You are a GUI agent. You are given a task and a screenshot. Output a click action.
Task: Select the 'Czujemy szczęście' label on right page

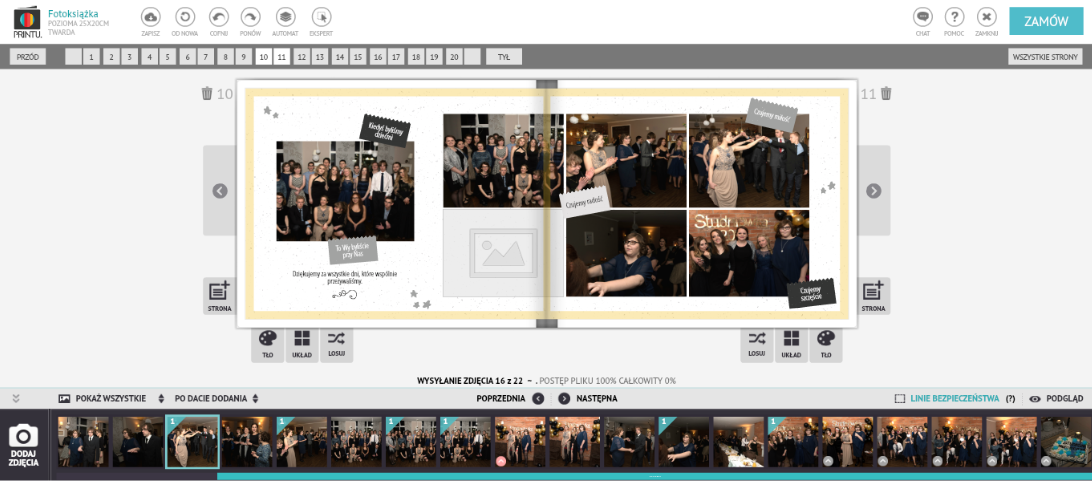[x=811, y=294]
